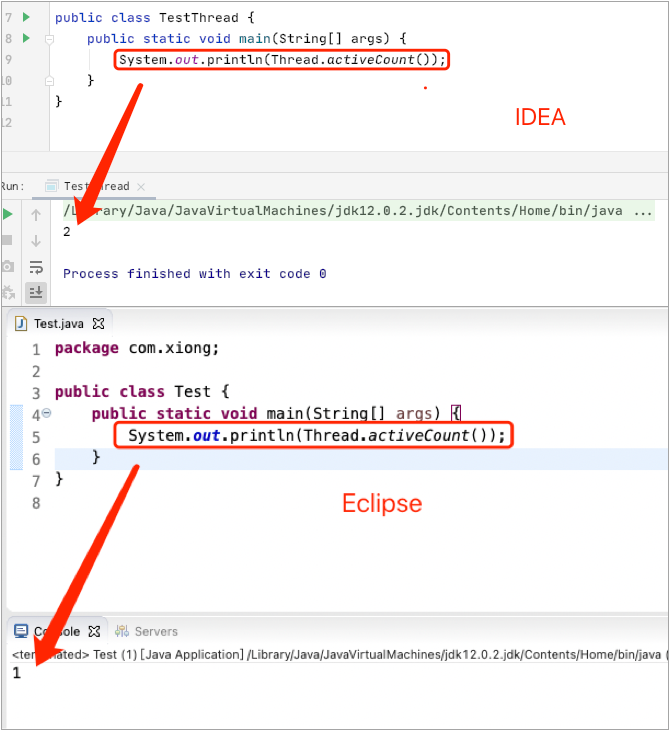The height and width of the screenshot is (730, 669).
Task: Close the Test.java tab in Eclipse
Action: (98, 324)
